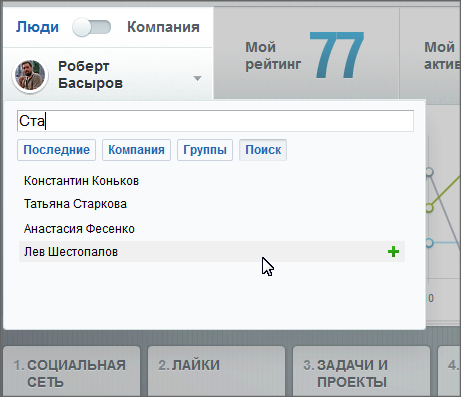Open the 3. Задачи и проекты section
Image resolution: width=461 pixels, height=397 pixels.
361,371
